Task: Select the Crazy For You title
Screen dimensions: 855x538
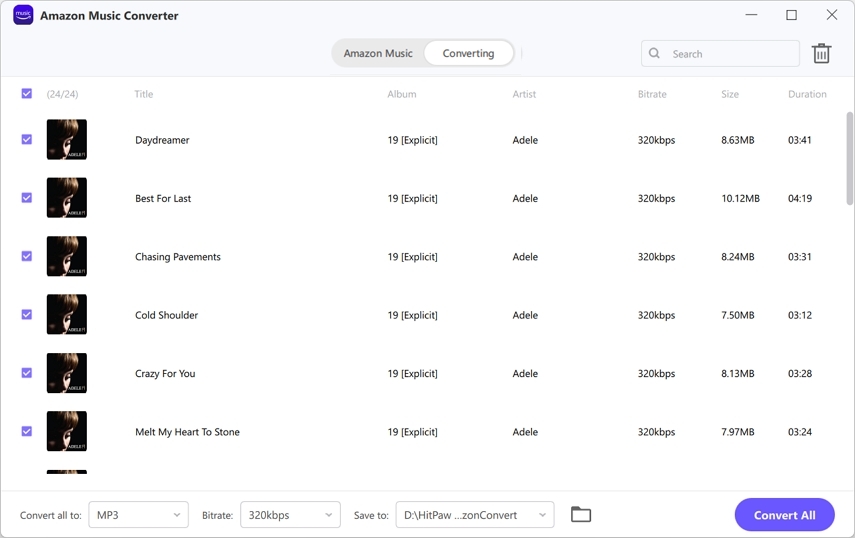Action: 165,373
